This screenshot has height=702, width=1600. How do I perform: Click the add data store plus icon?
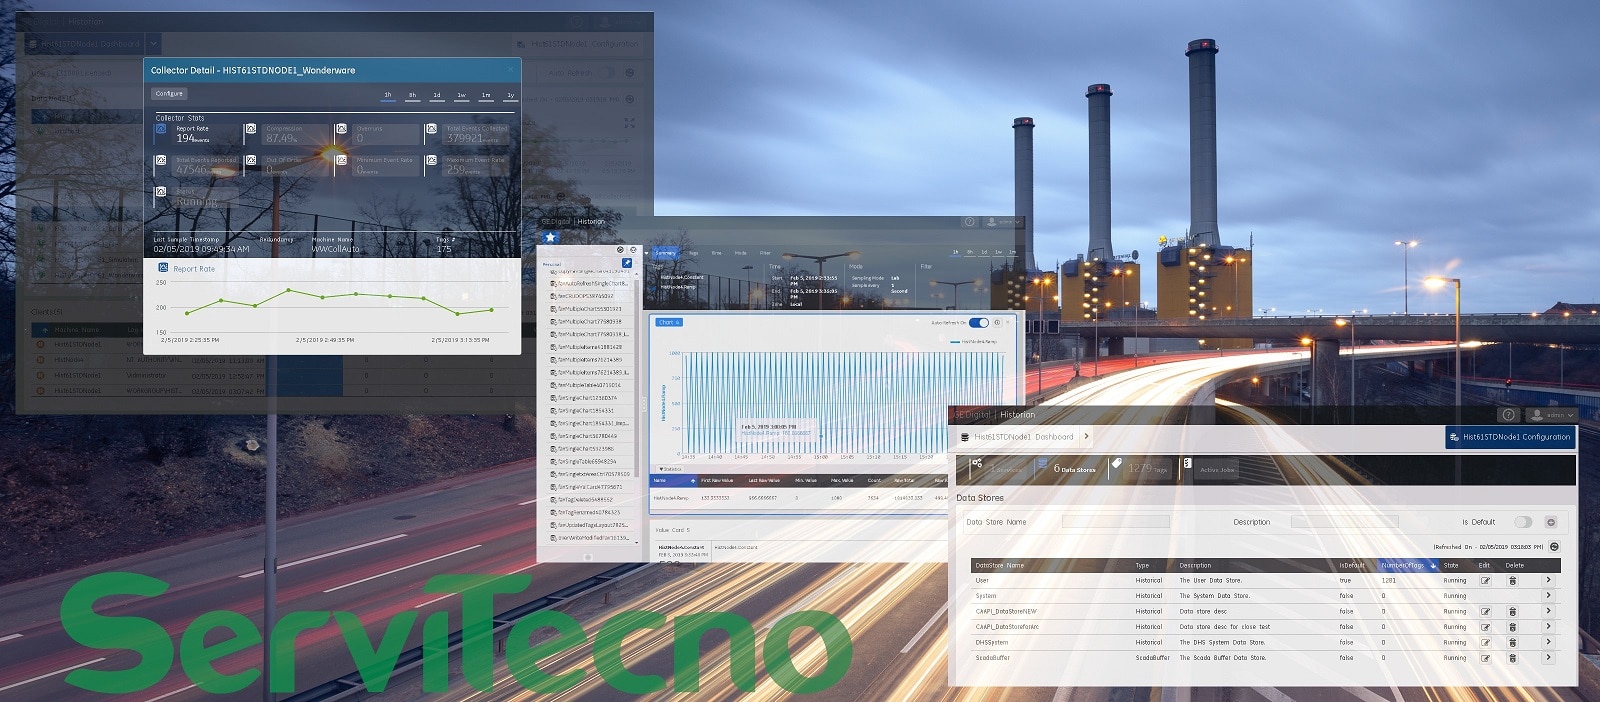[x=1551, y=522]
